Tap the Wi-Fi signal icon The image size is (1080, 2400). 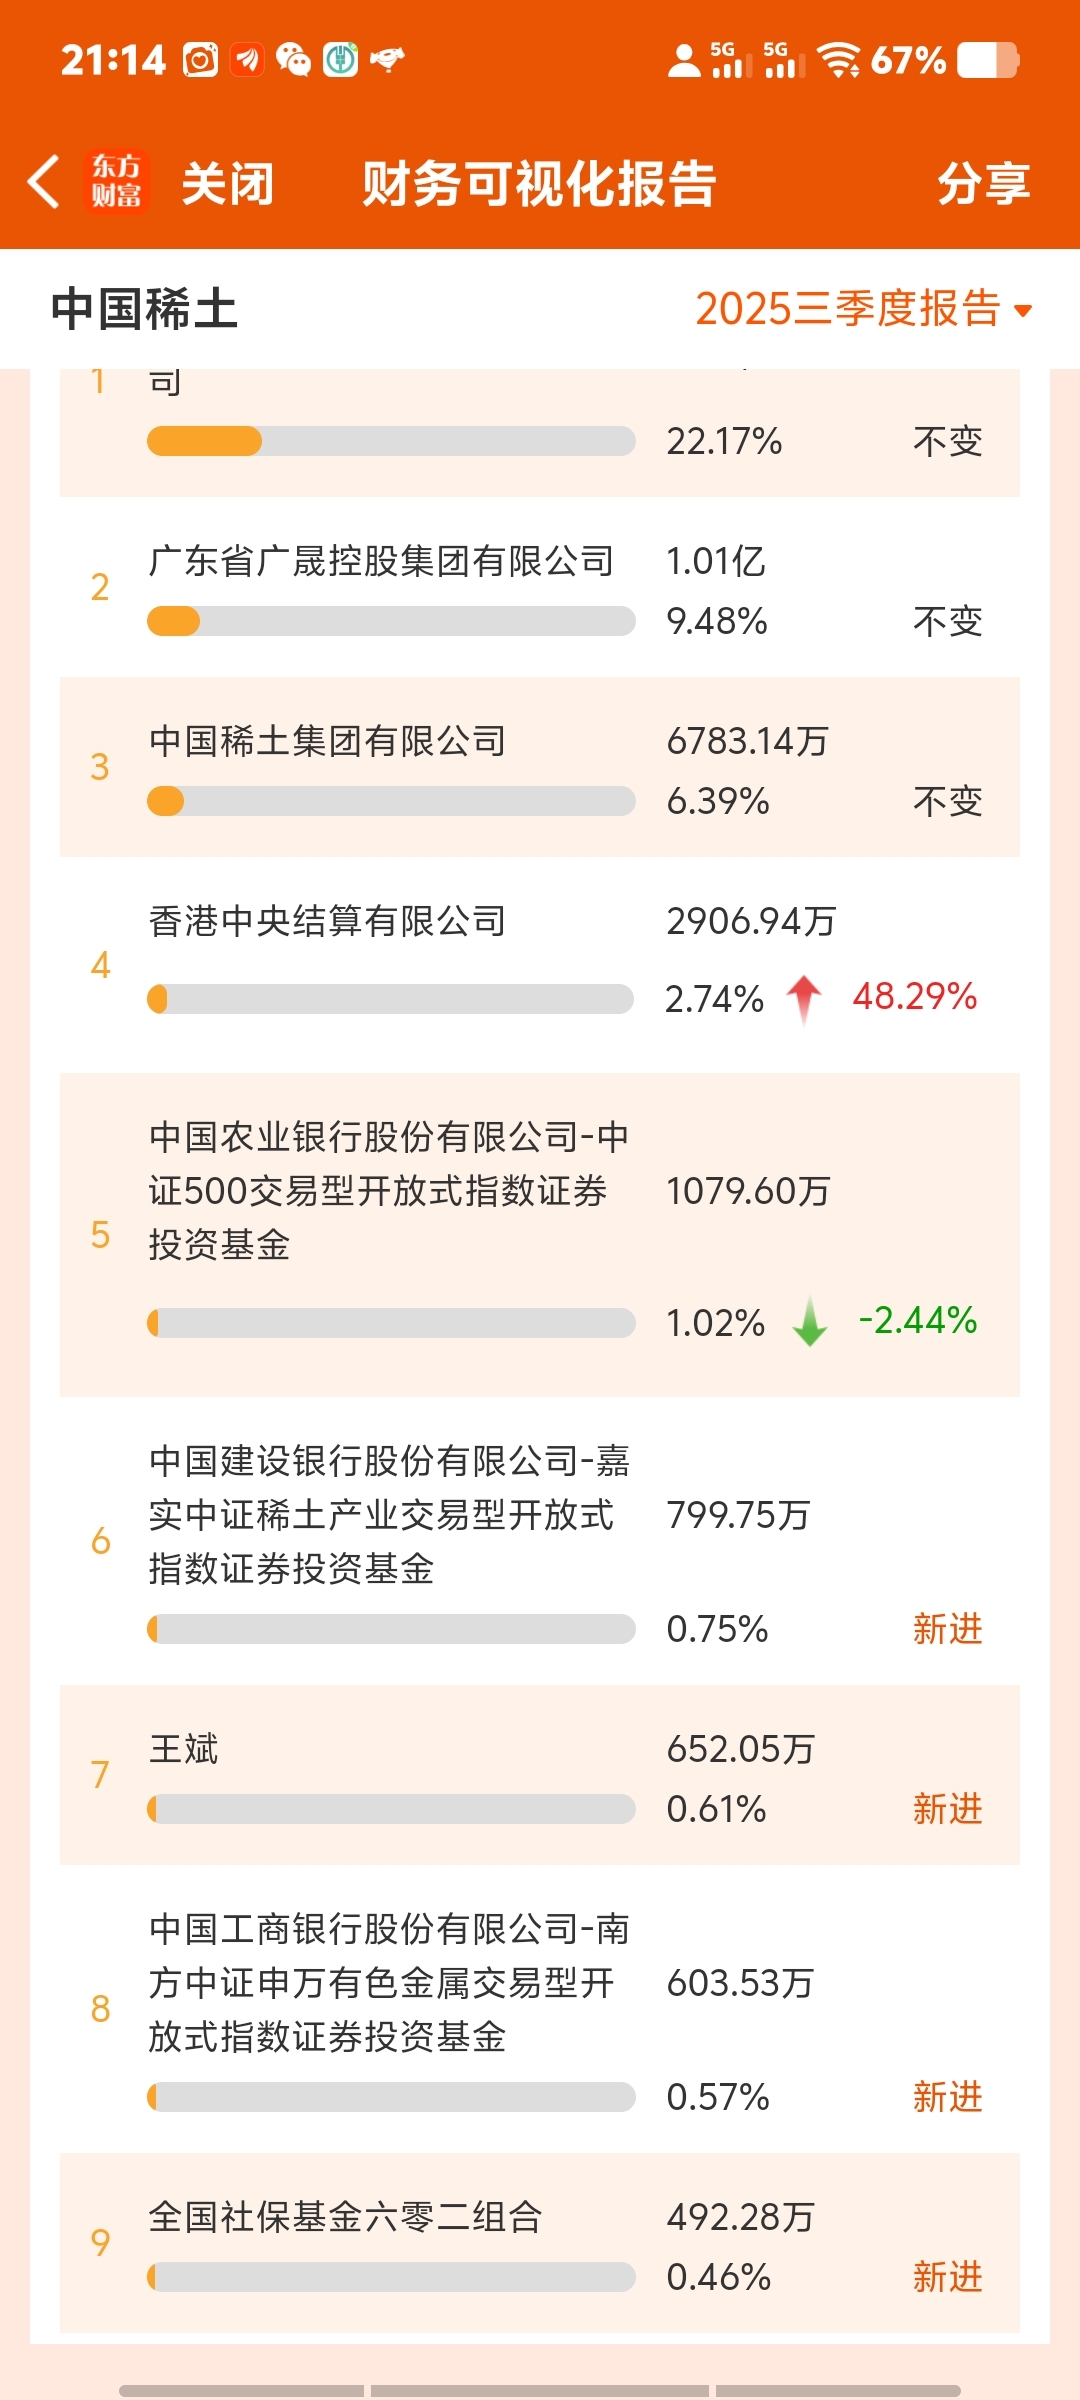pos(838,60)
